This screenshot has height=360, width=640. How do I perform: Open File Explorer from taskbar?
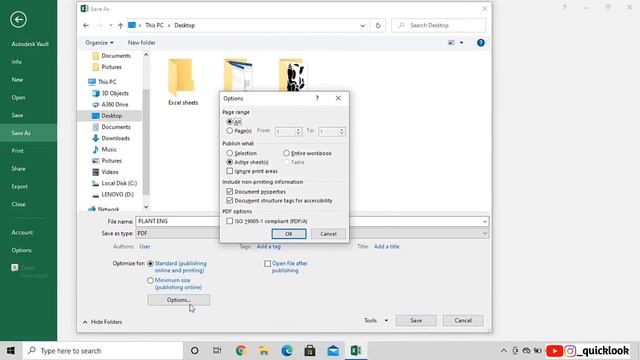(x=264, y=351)
